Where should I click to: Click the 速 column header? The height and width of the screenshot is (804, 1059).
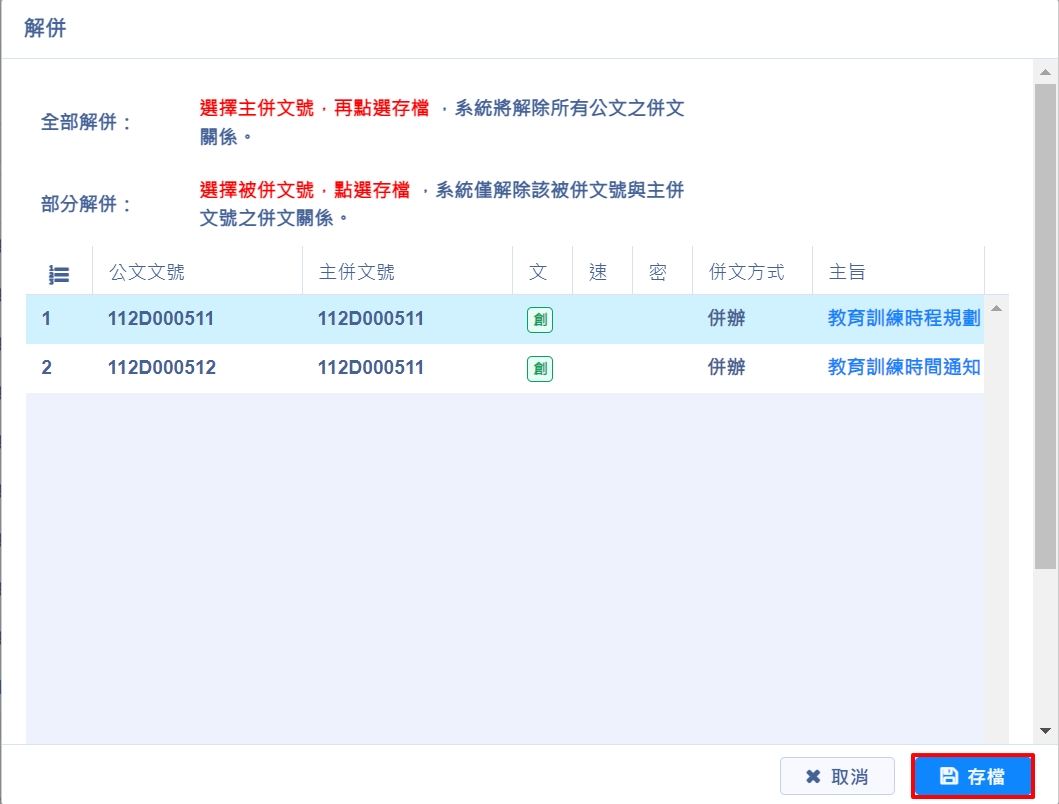click(x=598, y=272)
